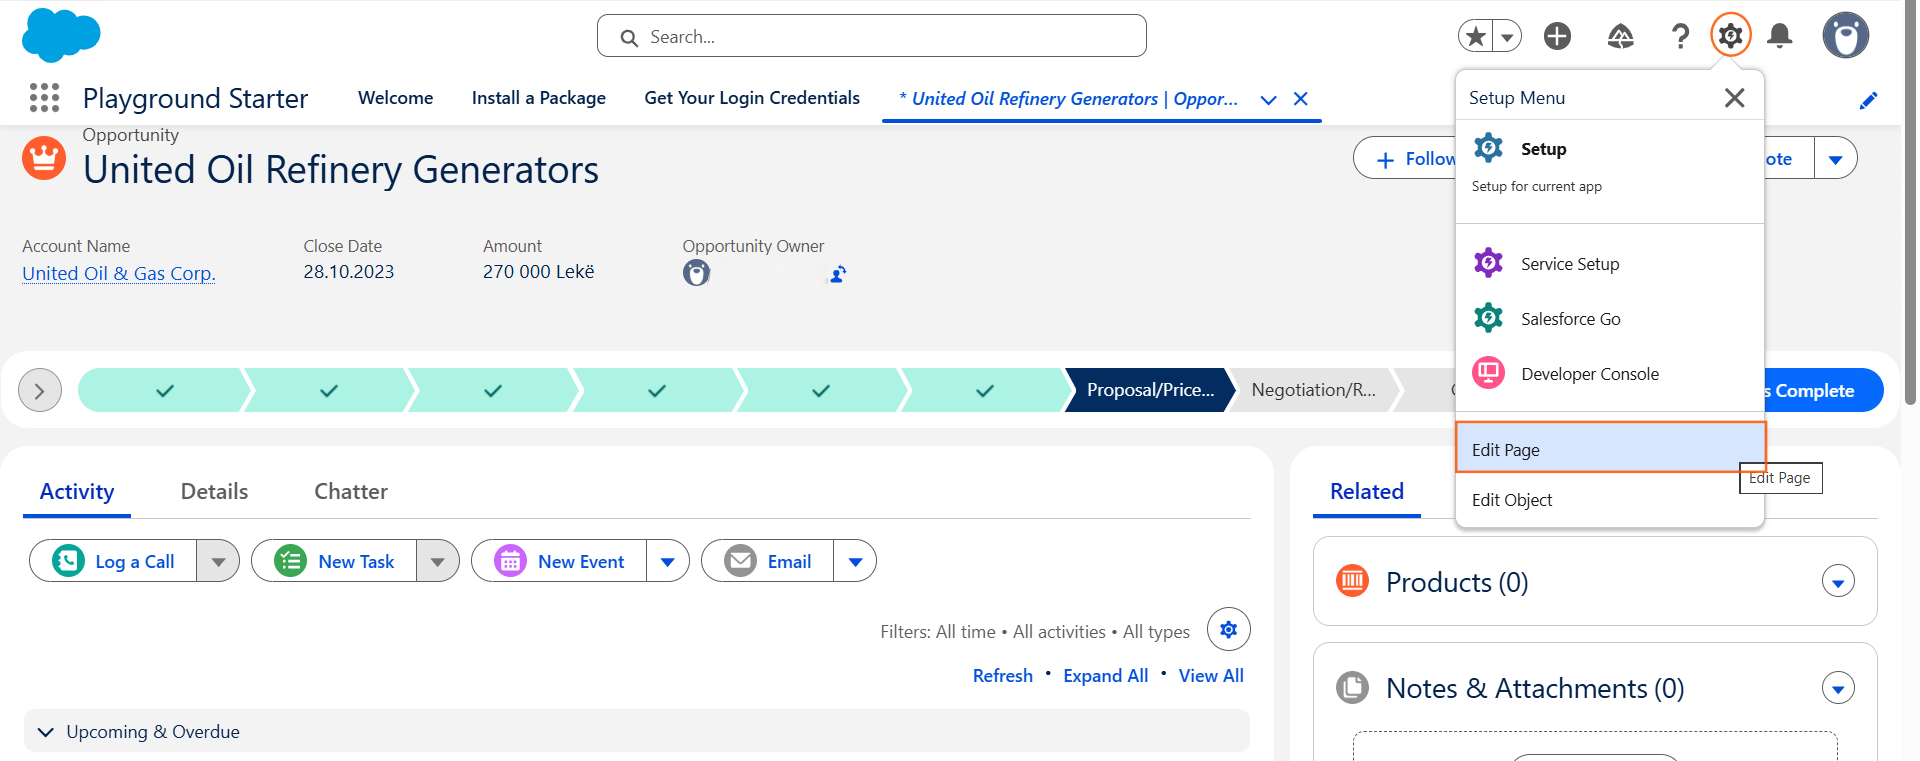1920x761 pixels.
Task: Select the Negotiation/R... path stage
Action: (x=1313, y=390)
